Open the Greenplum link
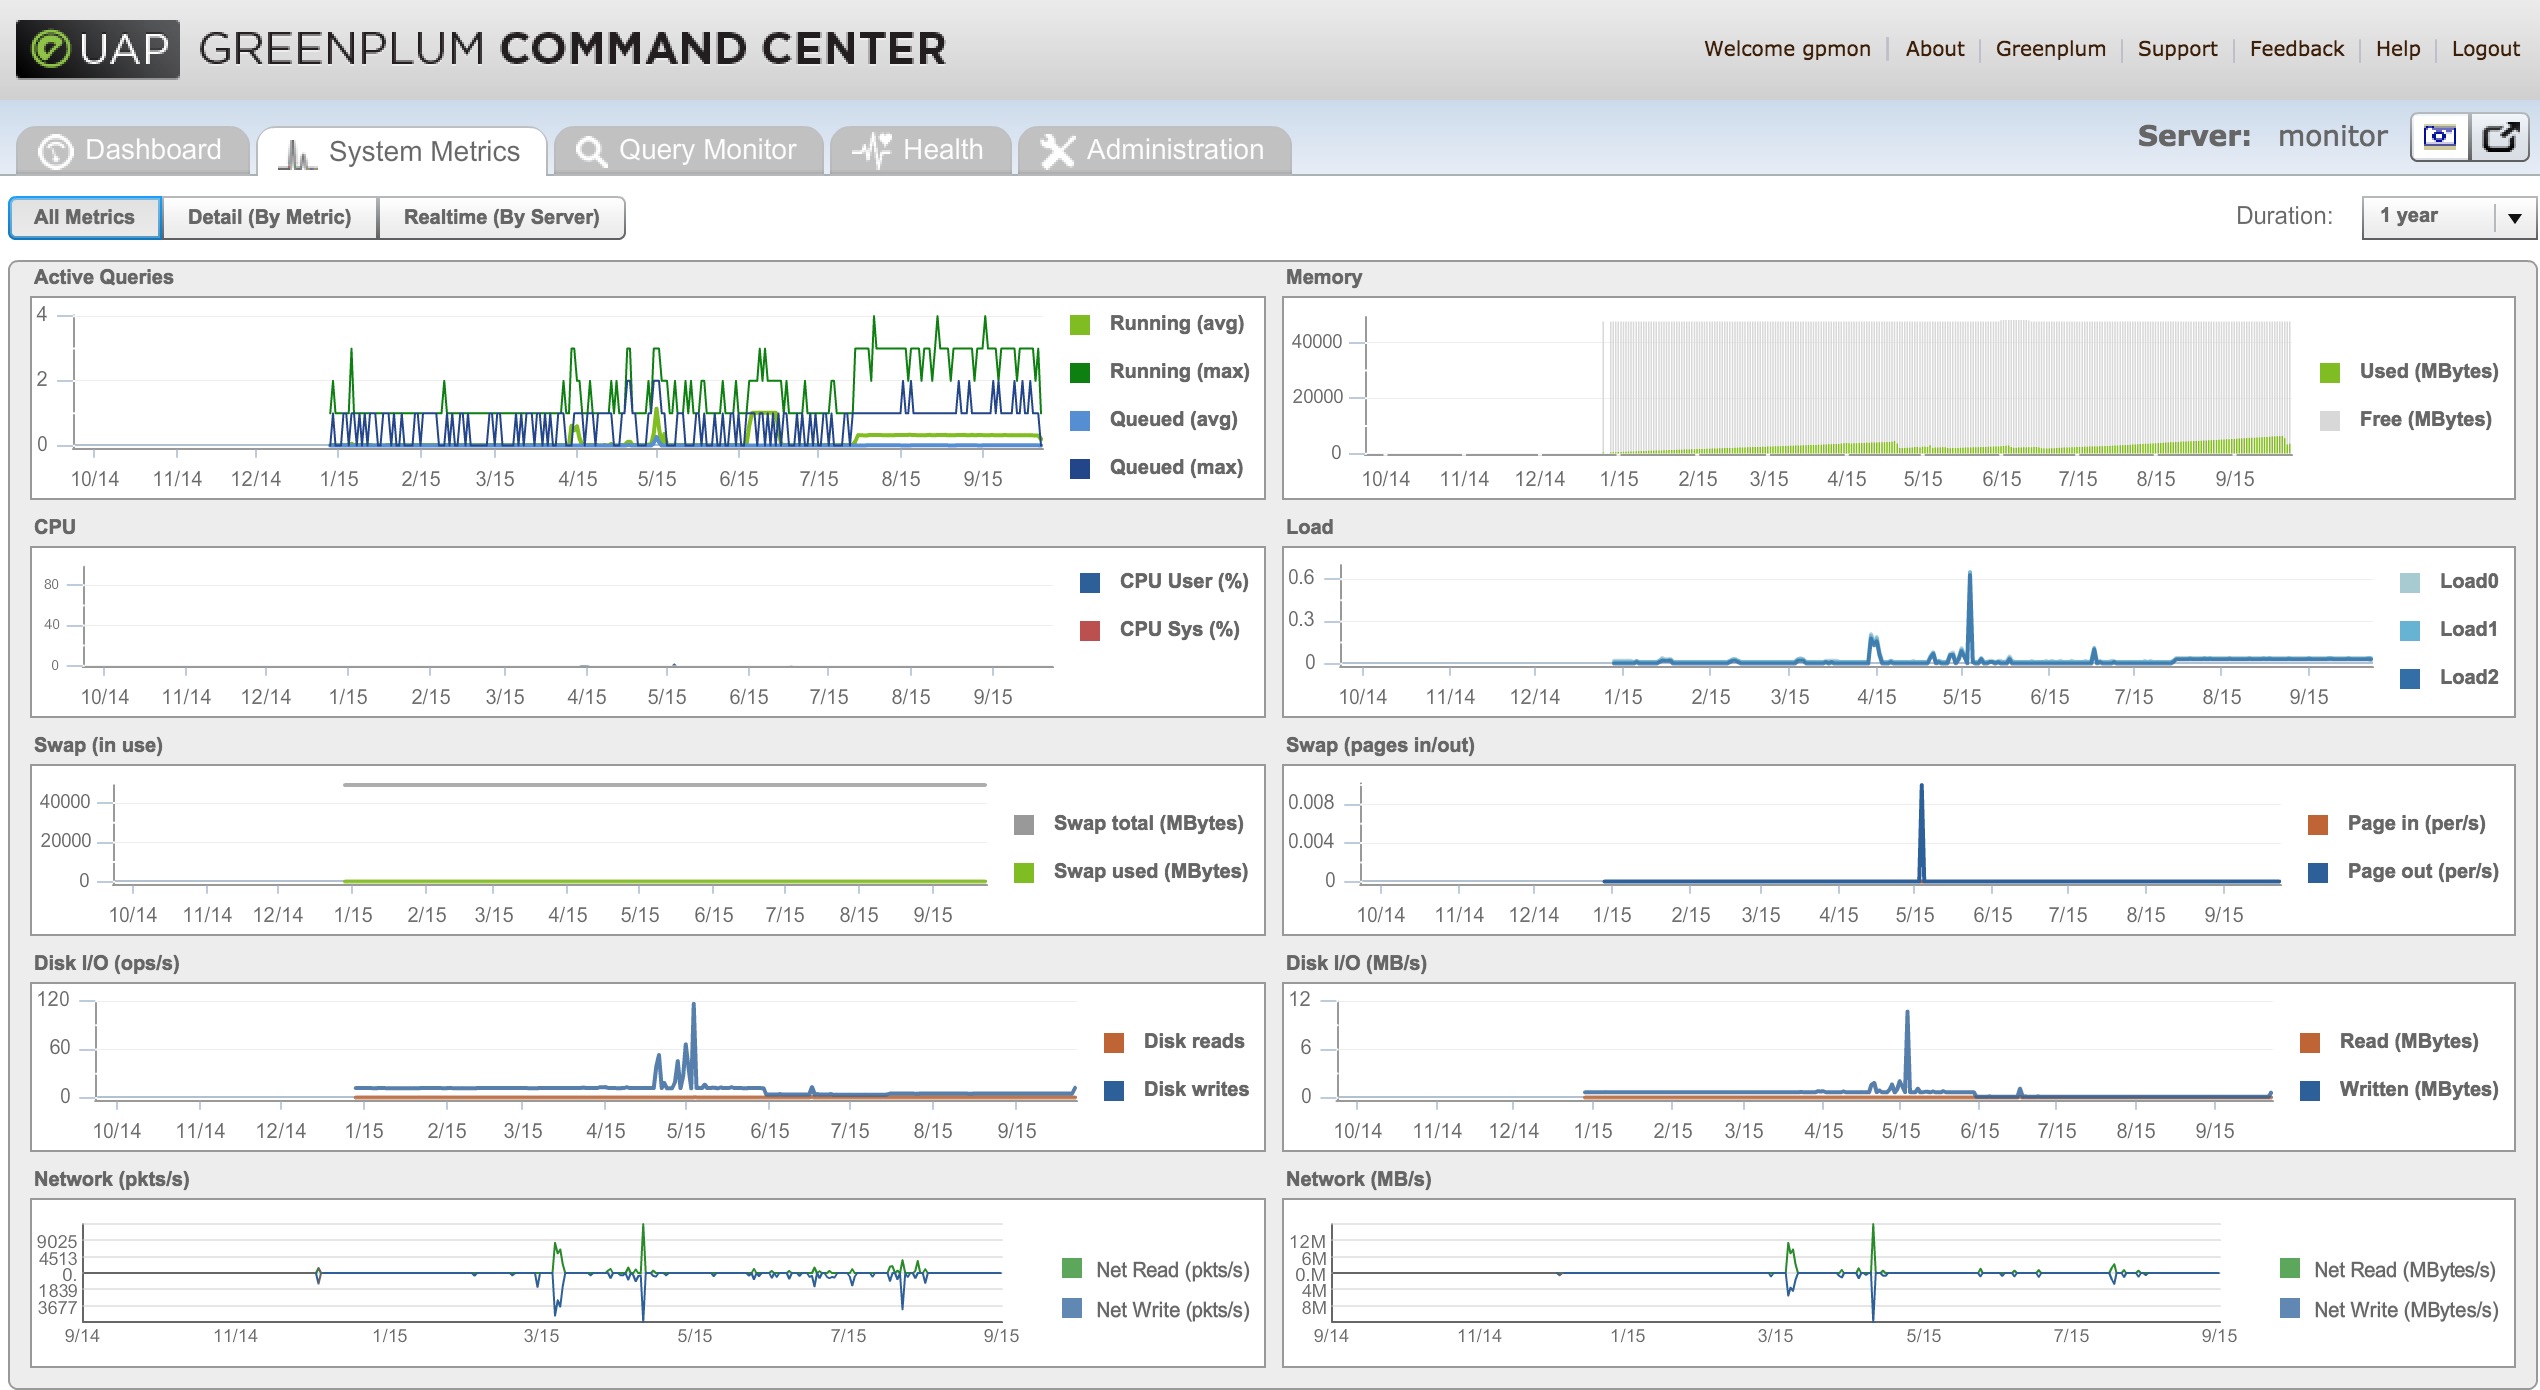The height and width of the screenshot is (1390, 2540). (2050, 49)
